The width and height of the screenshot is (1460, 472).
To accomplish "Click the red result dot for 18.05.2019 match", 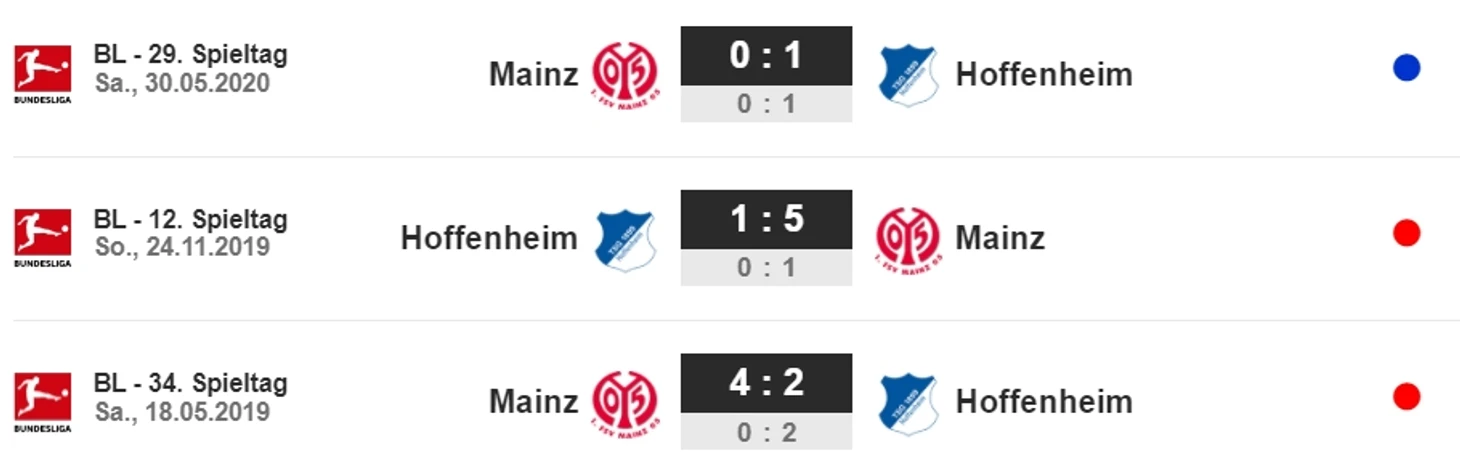I will tap(1406, 397).
